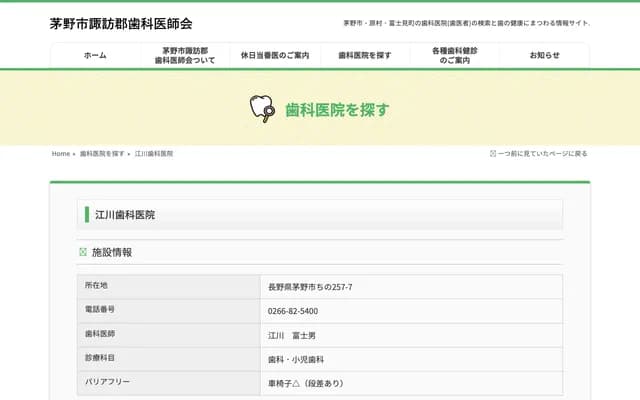Select phone number 0266-82-5400
Viewport: 640px width, 400px height.
click(293, 311)
